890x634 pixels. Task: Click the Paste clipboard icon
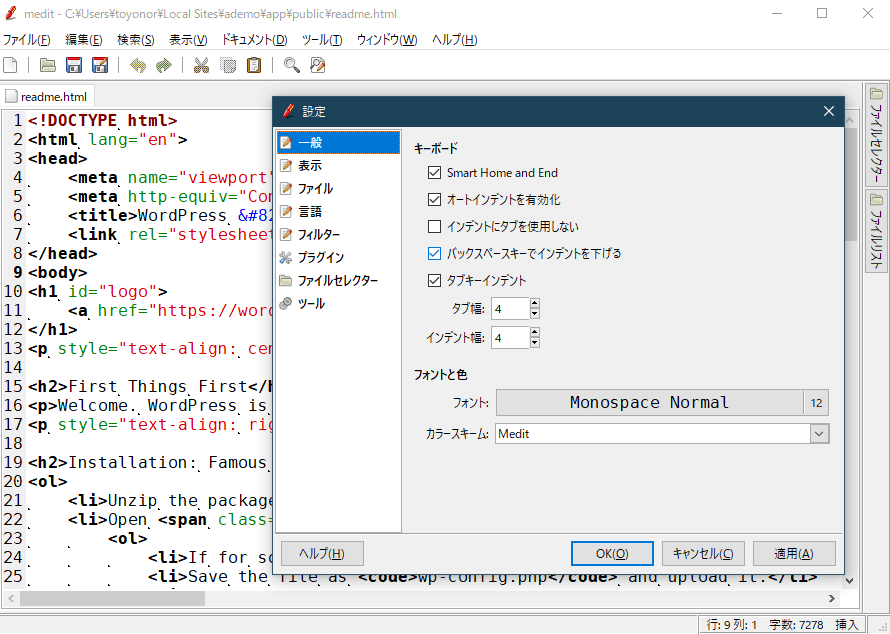[x=254, y=65]
